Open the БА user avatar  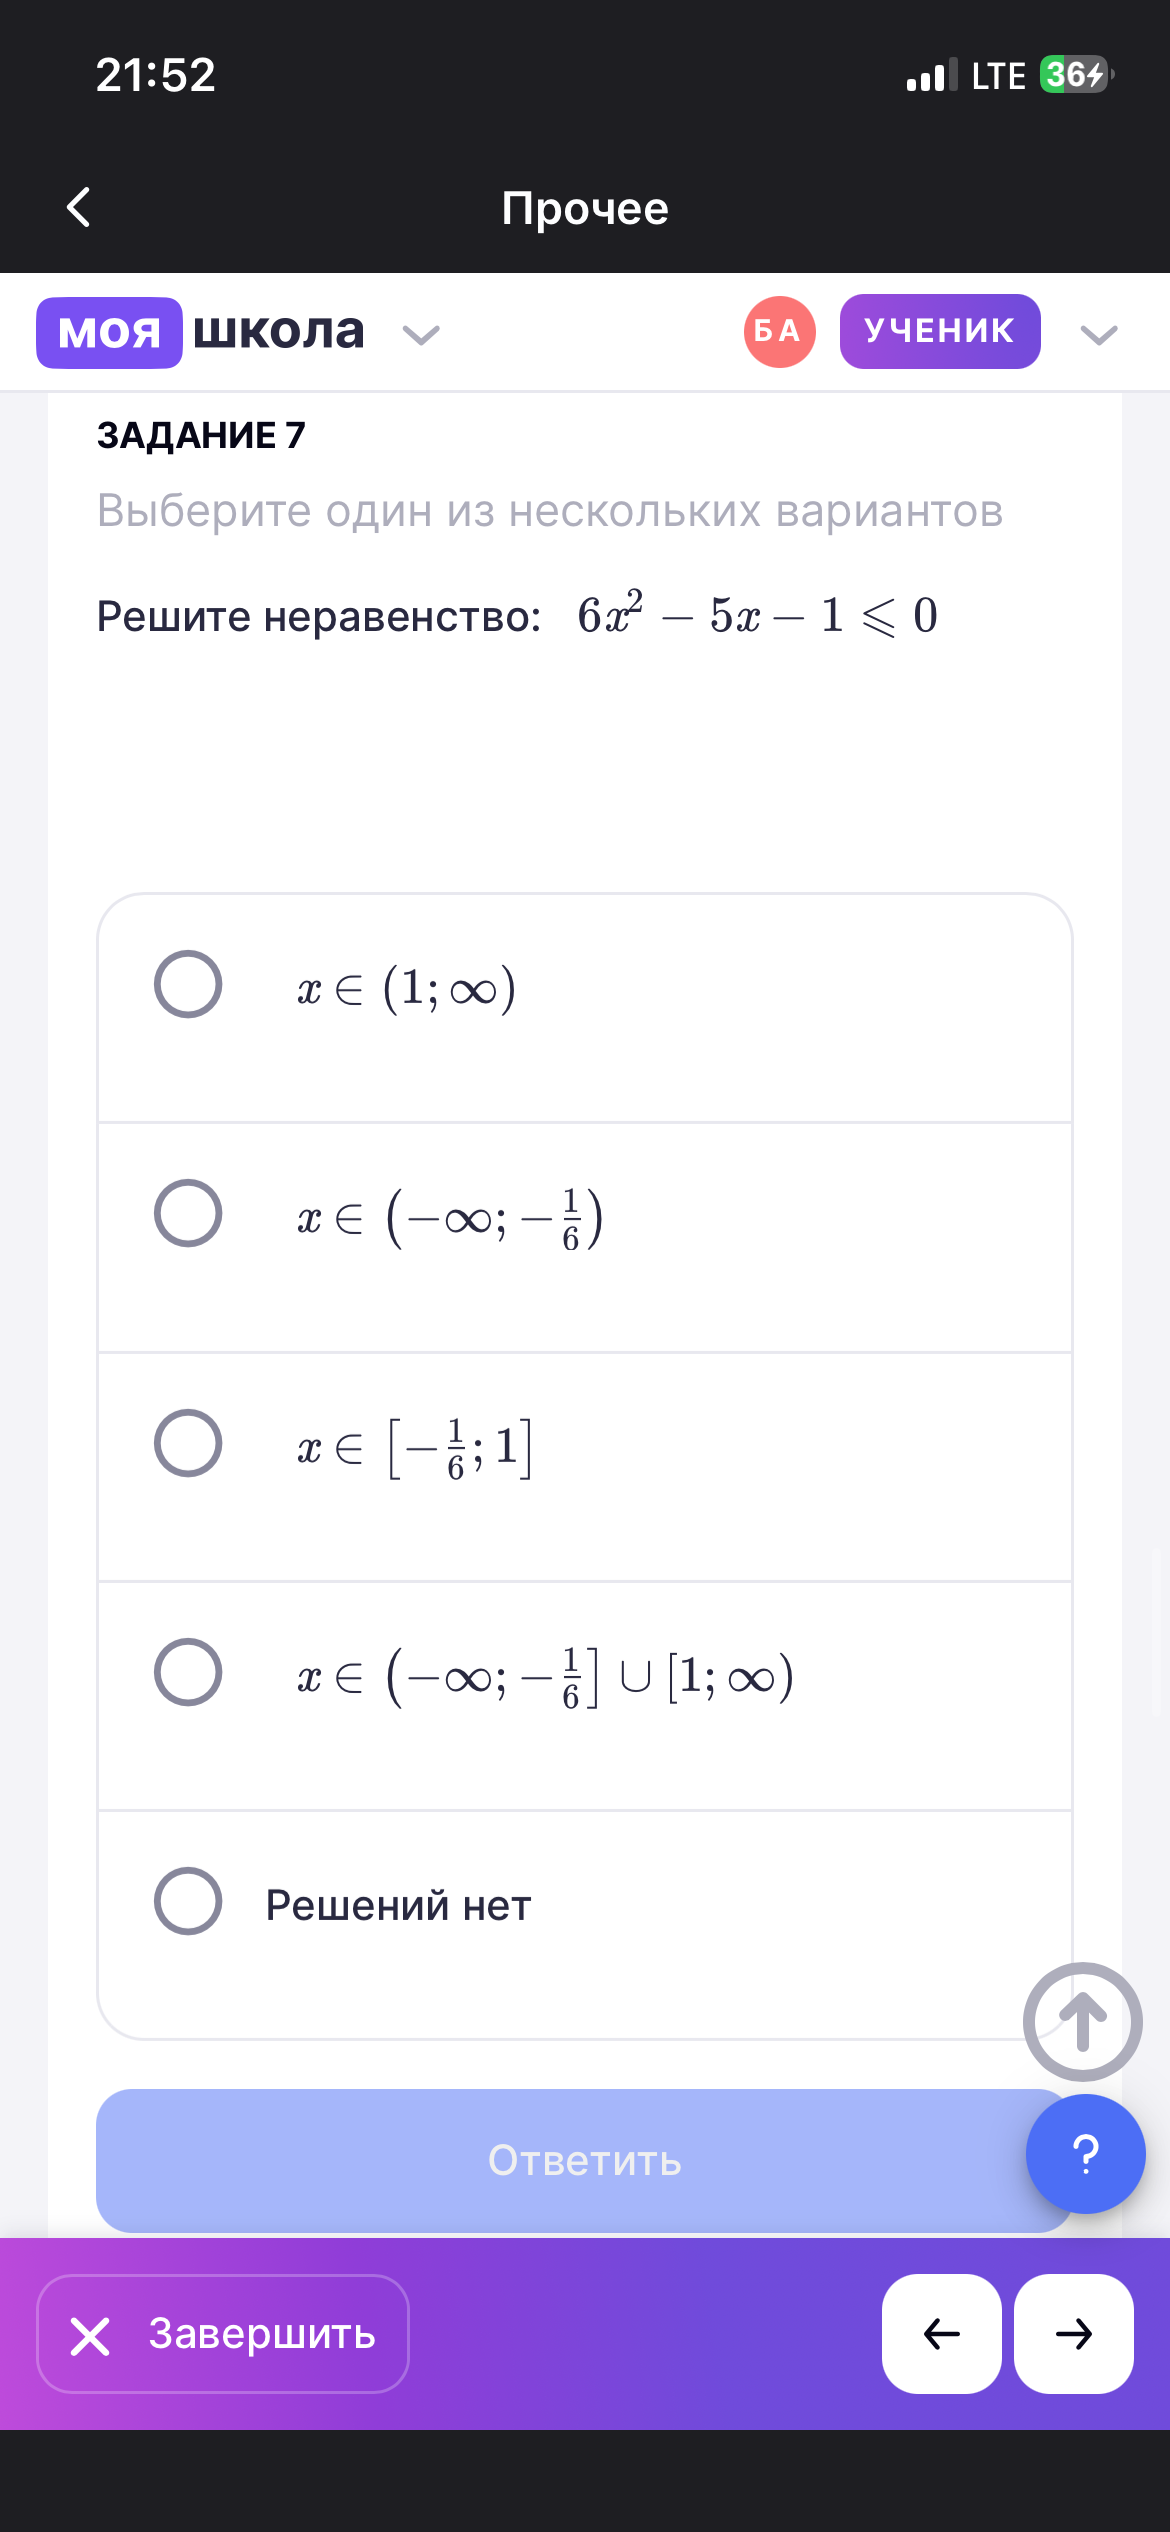779,332
